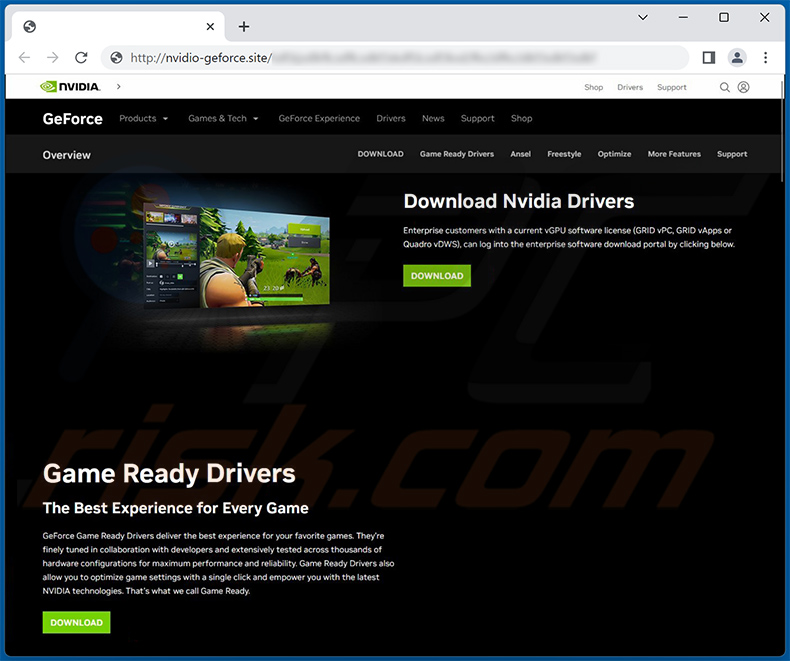Image resolution: width=790 pixels, height=661 pixels.
Task: Jump to Freestyle section tab
Action: click(564, 154)
